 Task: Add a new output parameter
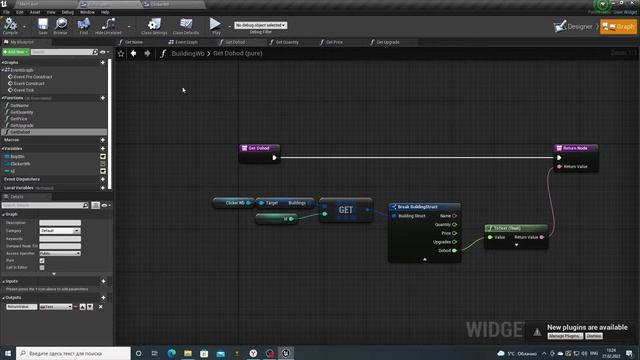[103, 298]
